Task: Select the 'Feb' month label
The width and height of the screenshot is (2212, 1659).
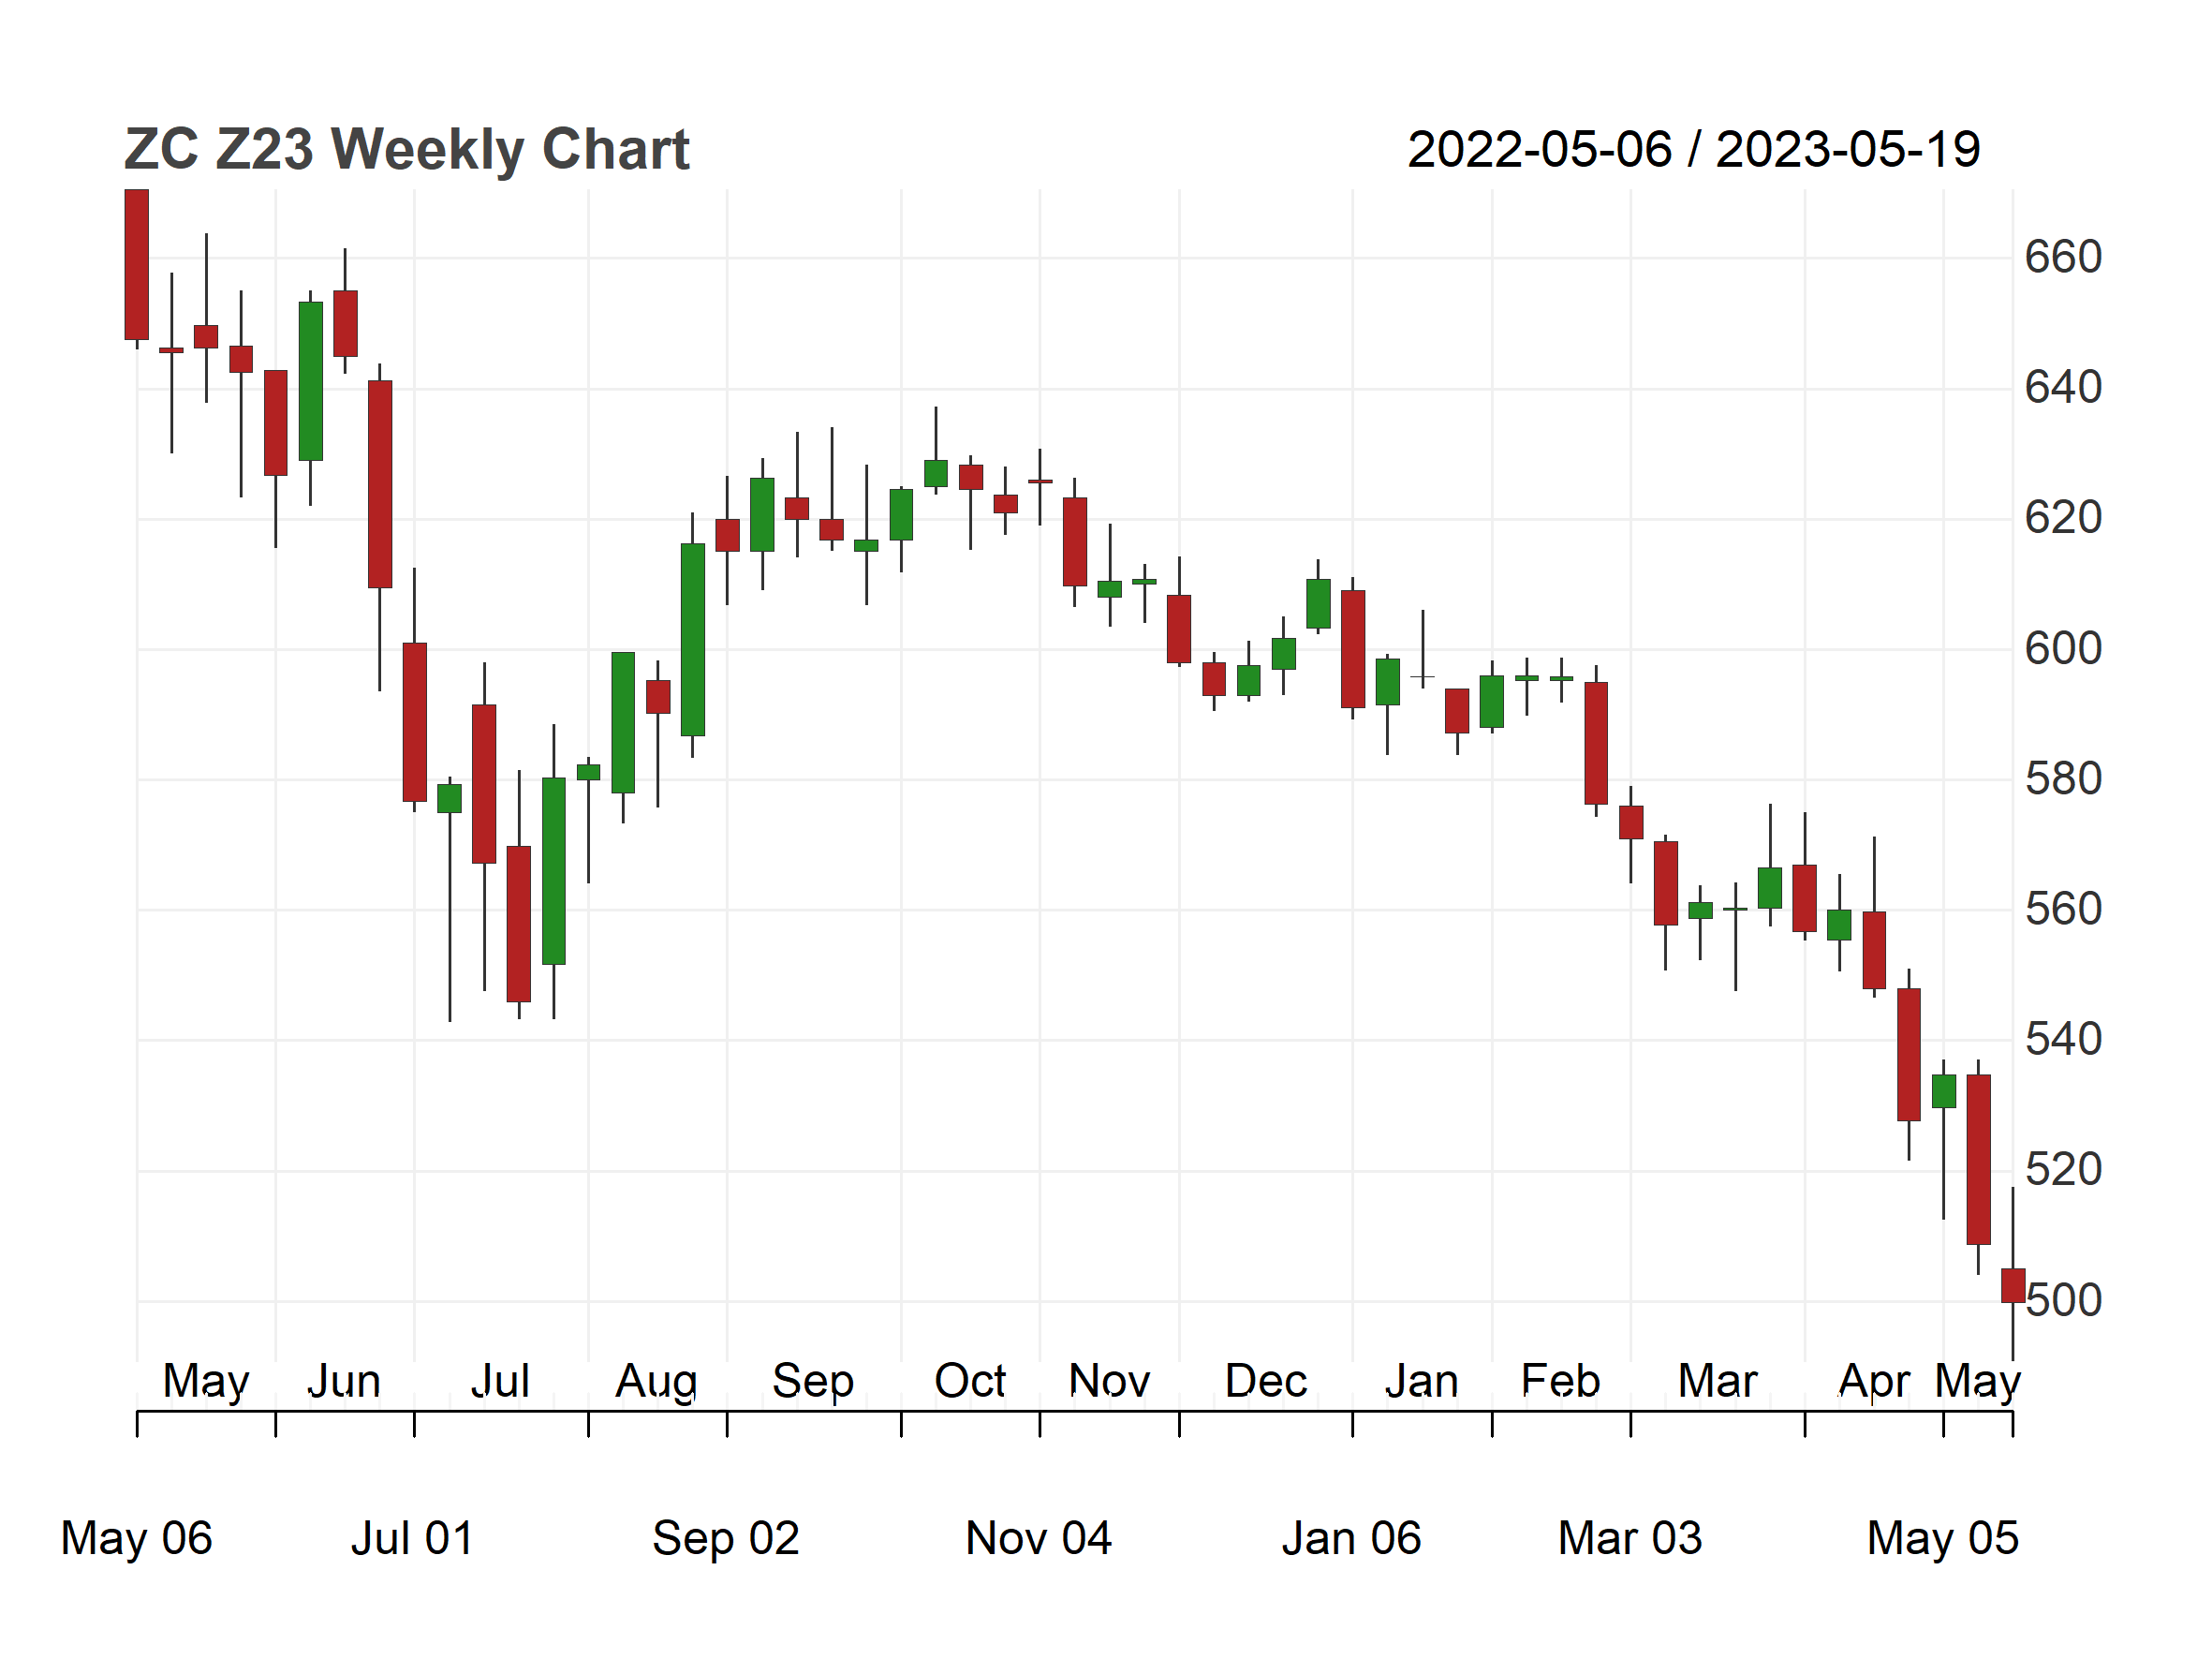Action: 1560,1382
